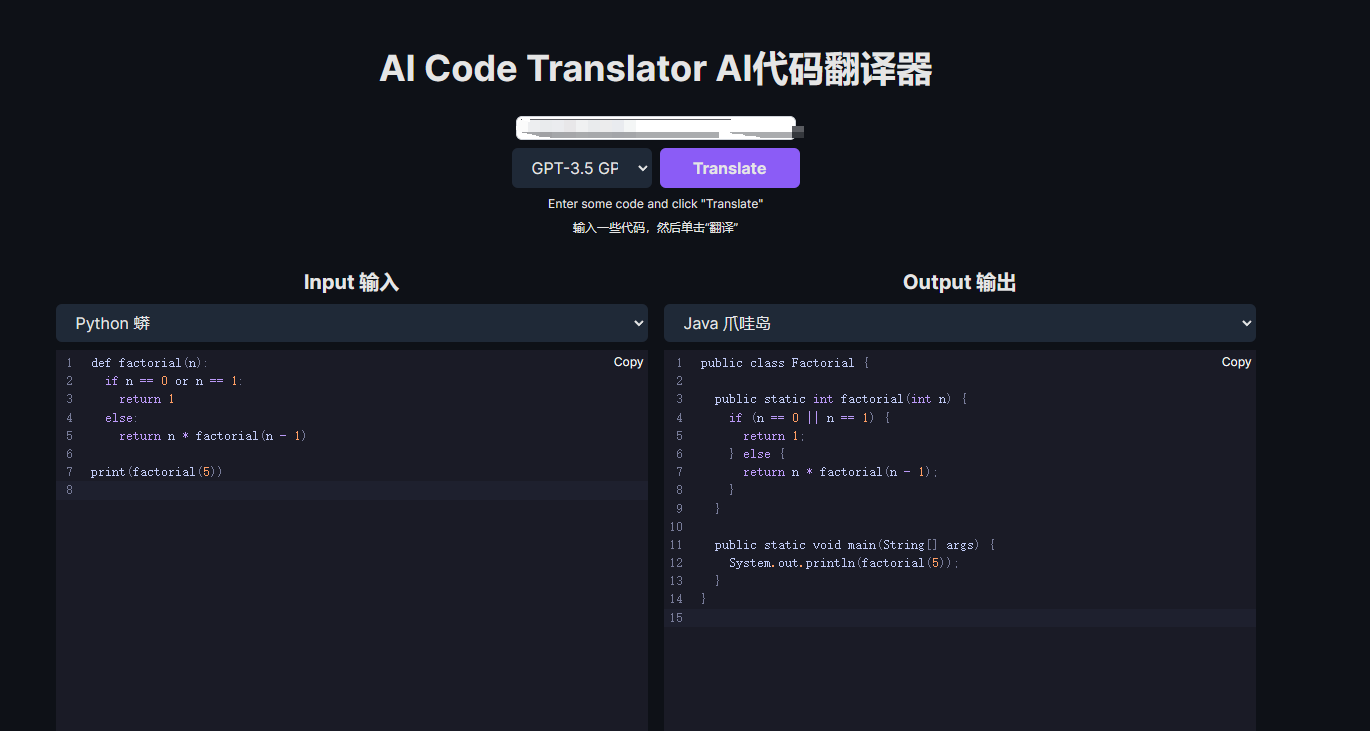Open the Python input language dropdown
Image resolution: width=1370 pixels, height=731 pixels.
pyautogui.click(x=352, y=323)
